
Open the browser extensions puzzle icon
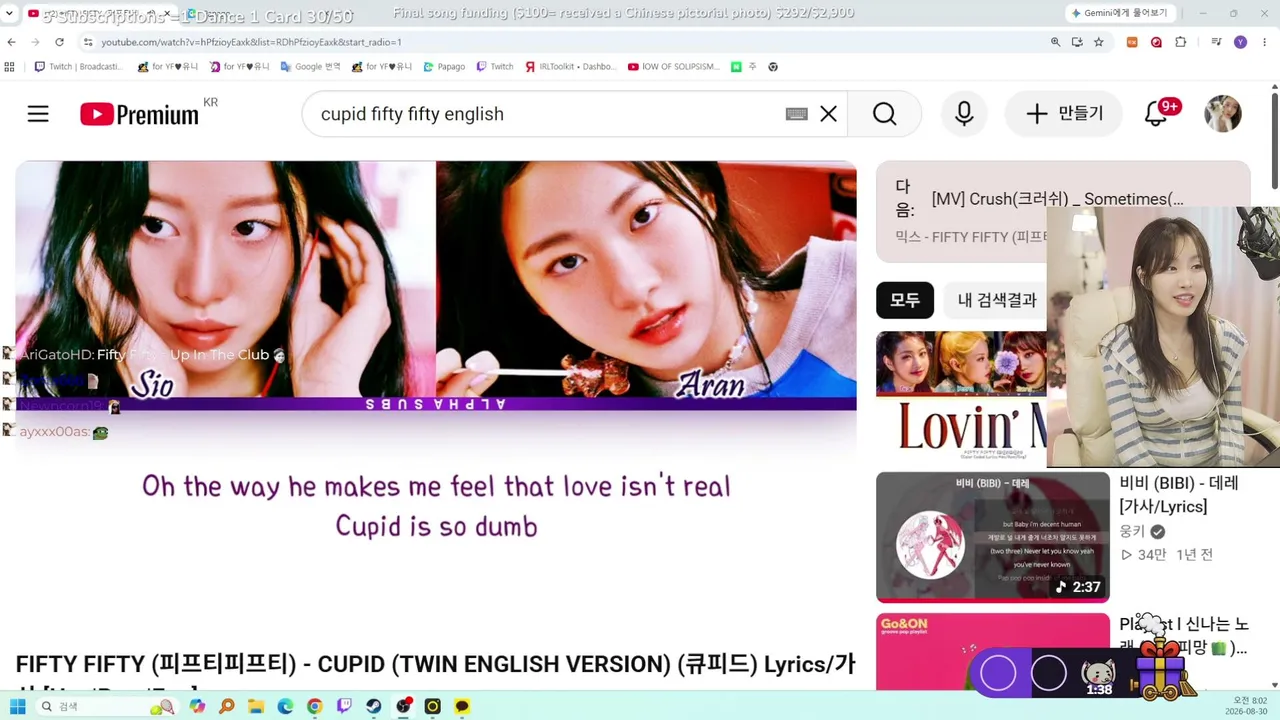tap(1181, 42)
